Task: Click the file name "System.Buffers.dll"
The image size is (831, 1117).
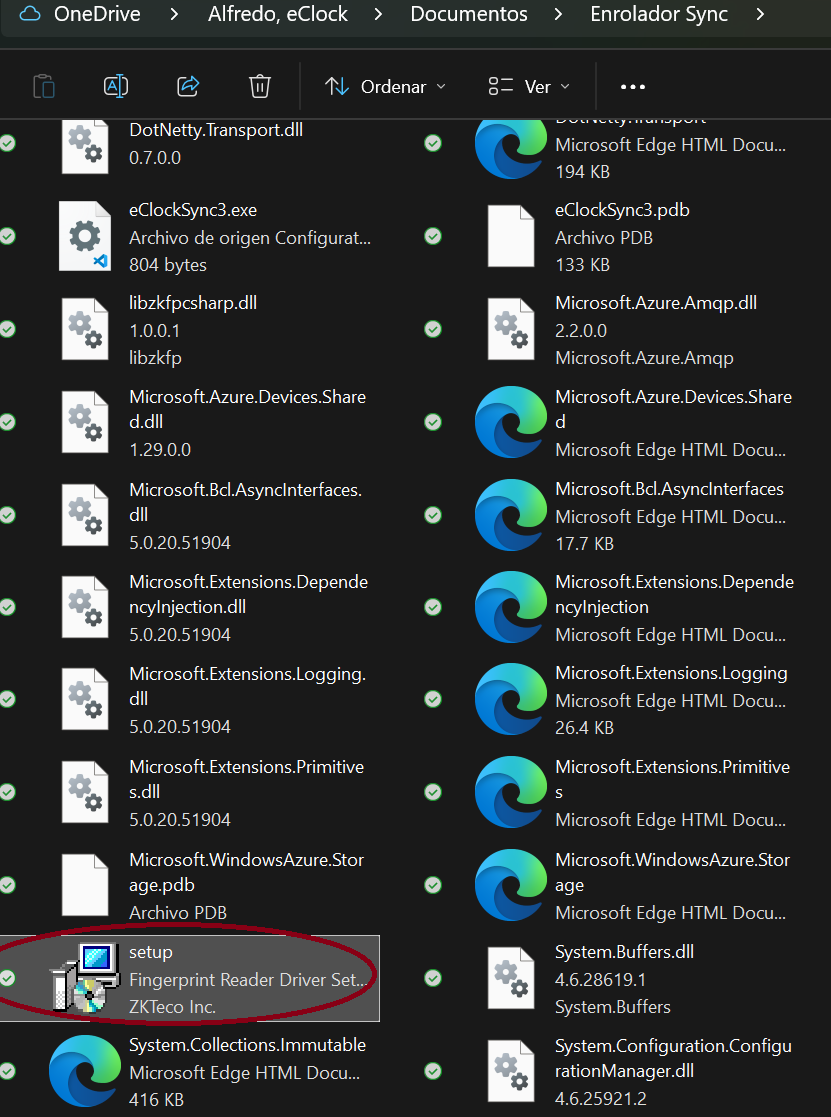Action: (624, 952)
